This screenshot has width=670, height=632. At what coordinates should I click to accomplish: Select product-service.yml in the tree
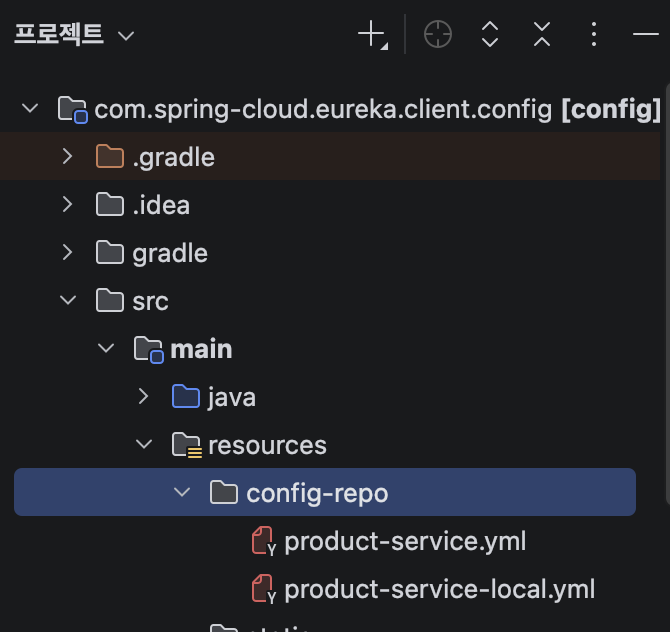click(405, 542)
